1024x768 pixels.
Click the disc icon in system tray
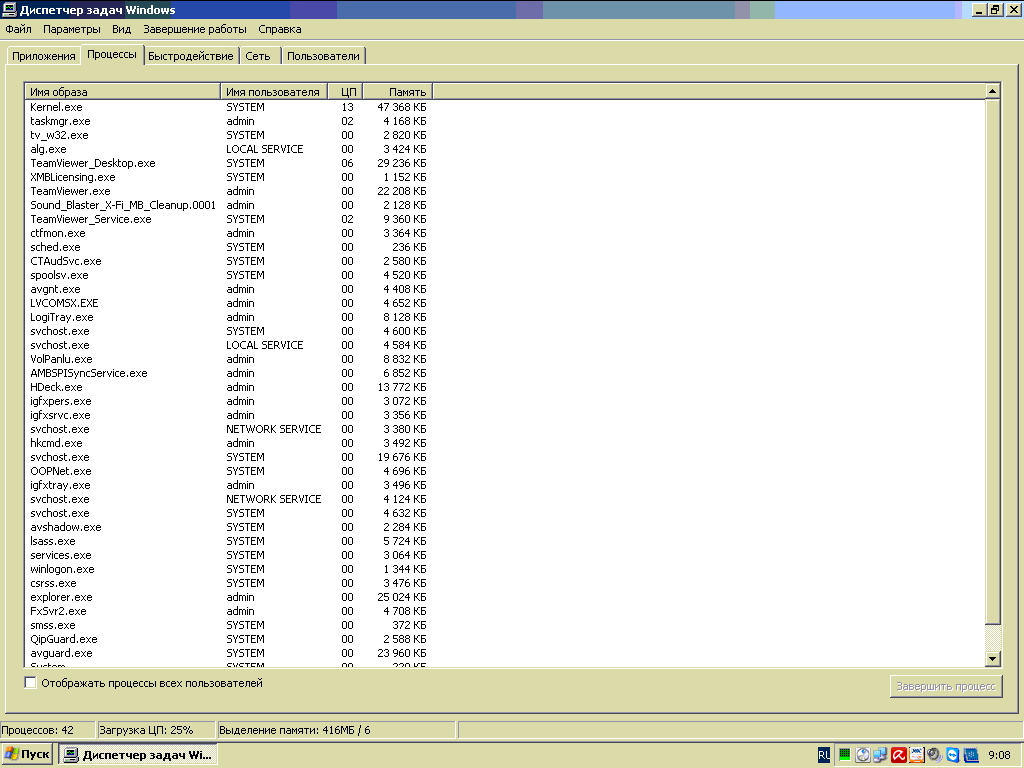click(x=863, y=755)
